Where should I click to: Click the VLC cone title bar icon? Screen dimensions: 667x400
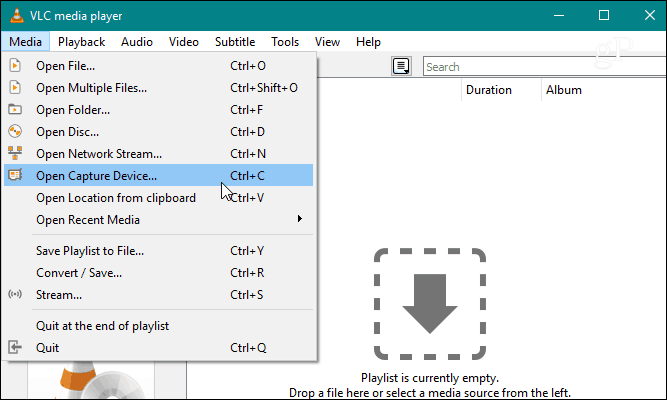(17, 15)
